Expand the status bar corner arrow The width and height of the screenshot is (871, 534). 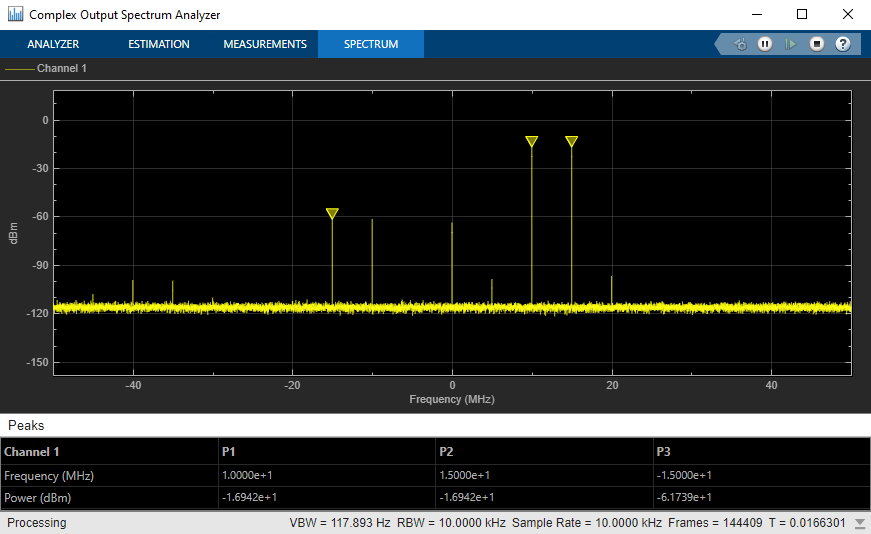(860, 523)
